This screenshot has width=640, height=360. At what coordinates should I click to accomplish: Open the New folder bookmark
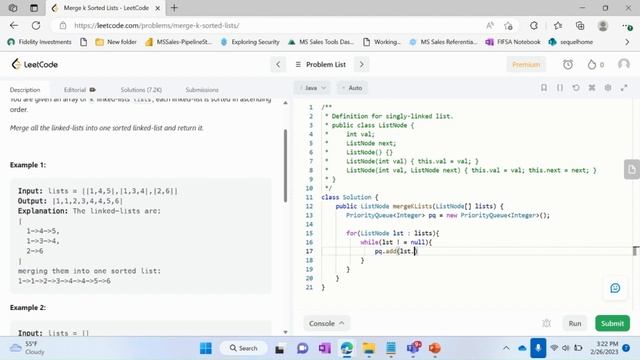tap(116, 42)
